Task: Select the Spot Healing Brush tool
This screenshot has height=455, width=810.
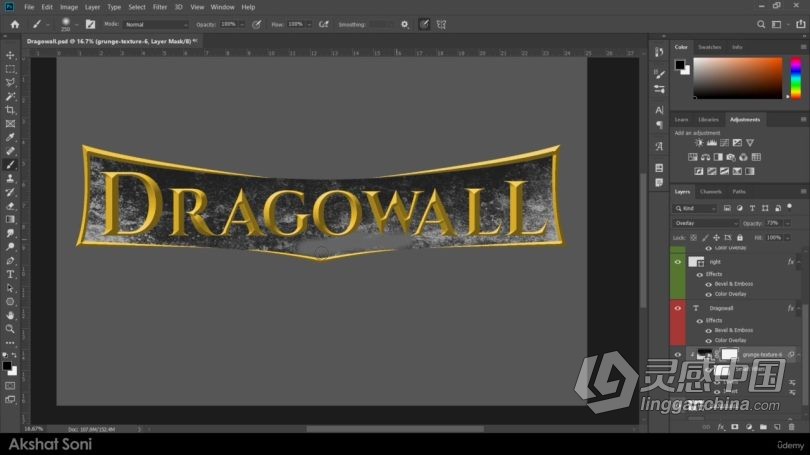Action: 10,151
